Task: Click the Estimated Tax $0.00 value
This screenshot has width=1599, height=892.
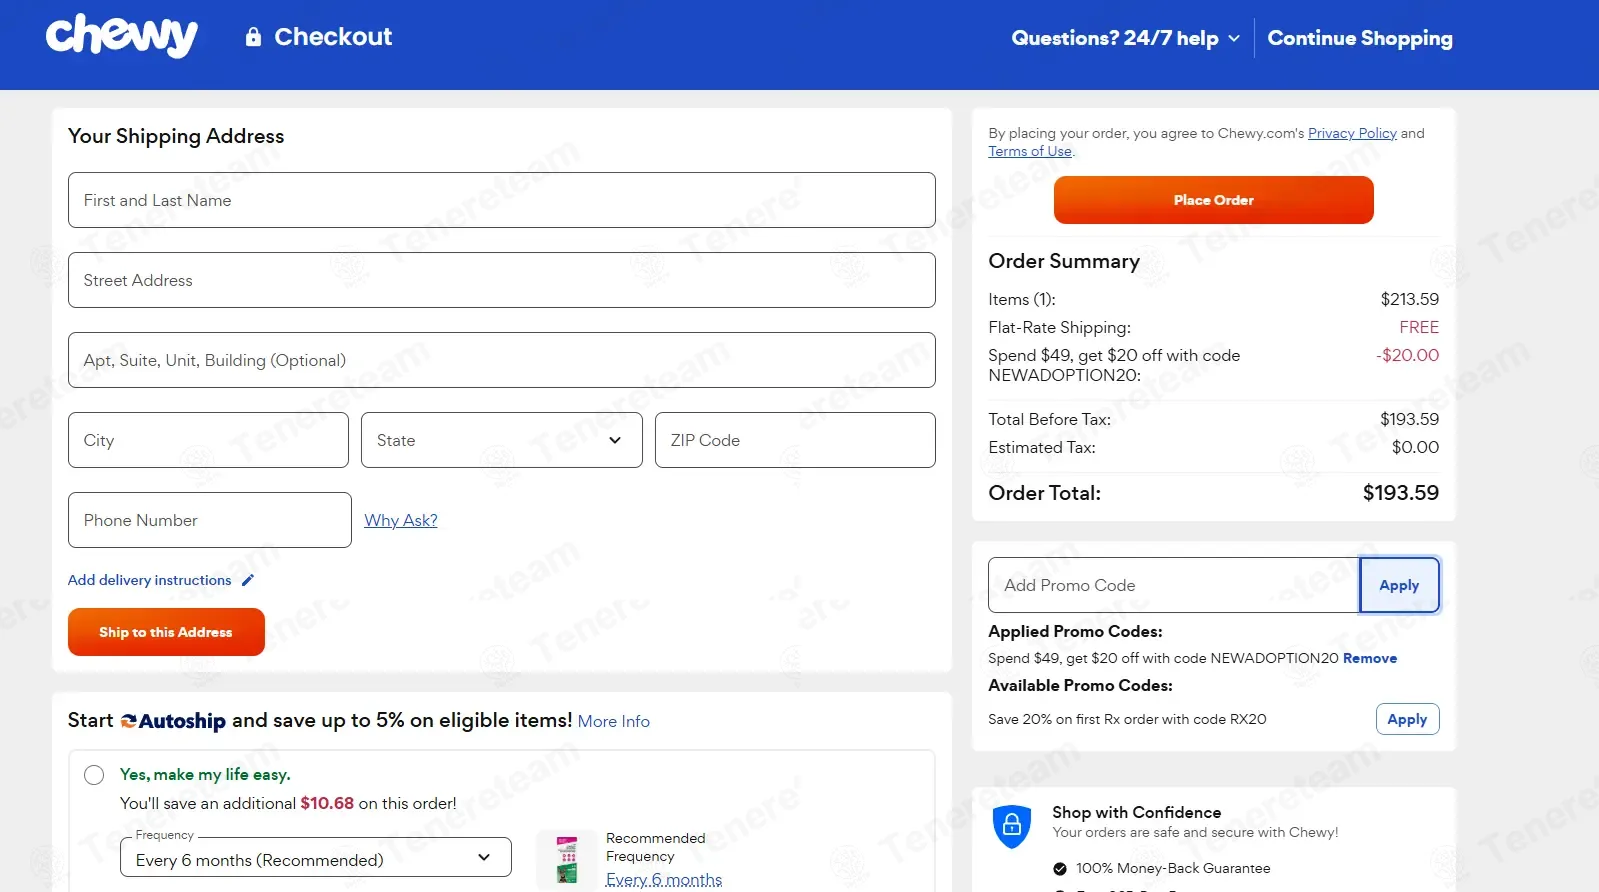Action: point(1416,447)
